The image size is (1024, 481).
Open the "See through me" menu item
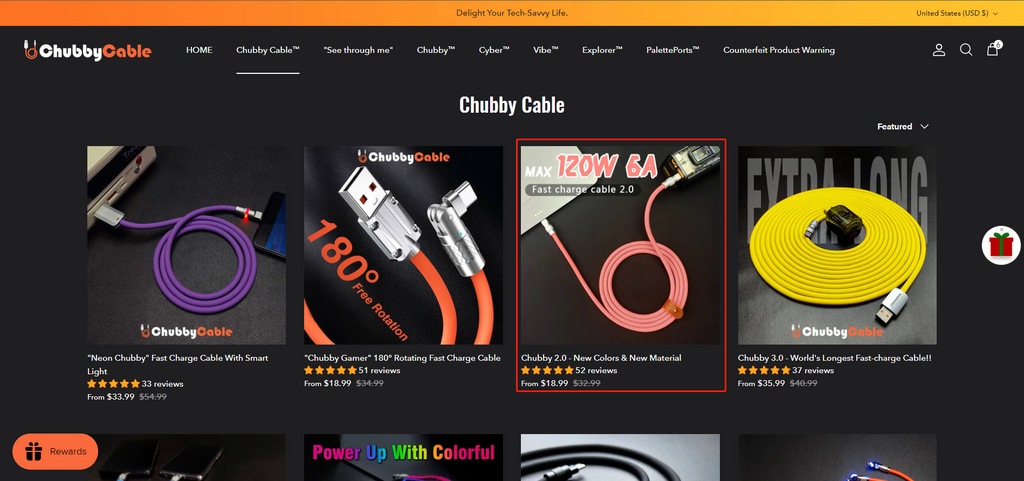tap(358, 50)
